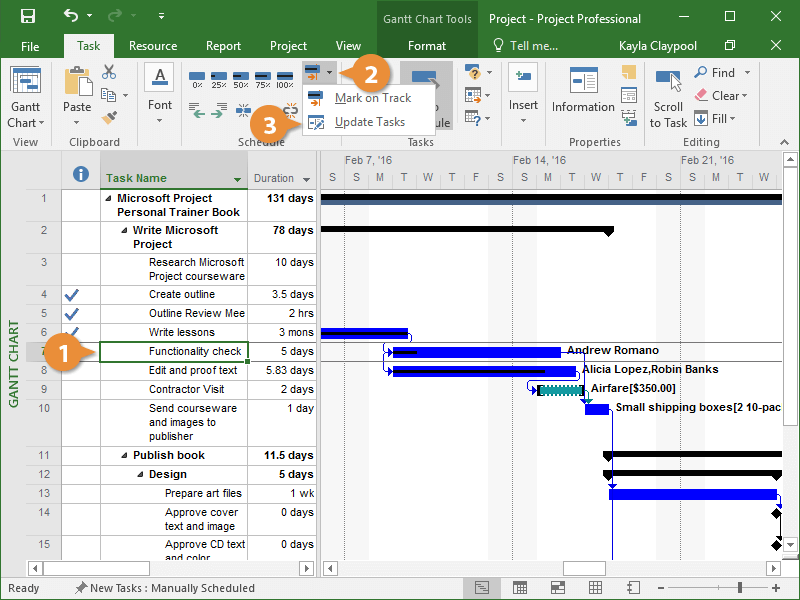Switch to Gantt Chart view in status bar
The image size is (800, 600).
pyautogui.click(x=482, y=588)
